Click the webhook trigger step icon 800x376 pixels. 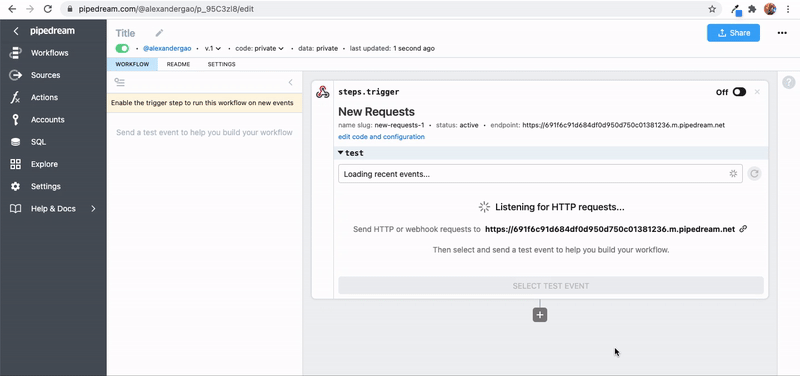[322, 92]
